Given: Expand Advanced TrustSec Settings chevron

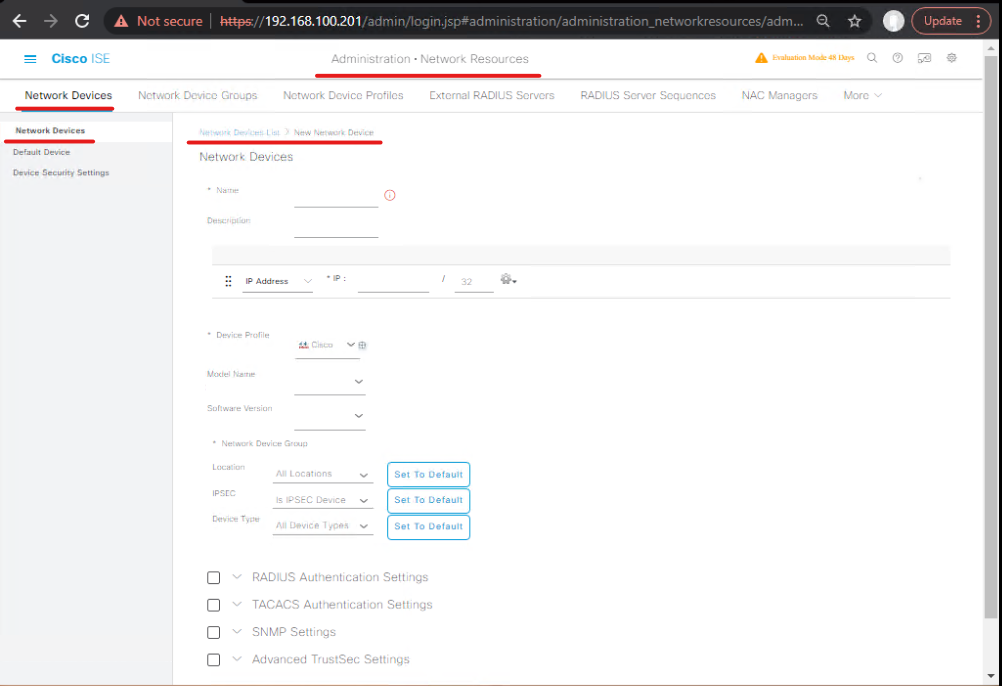Looking at the screenshot, I should point(237,659).
